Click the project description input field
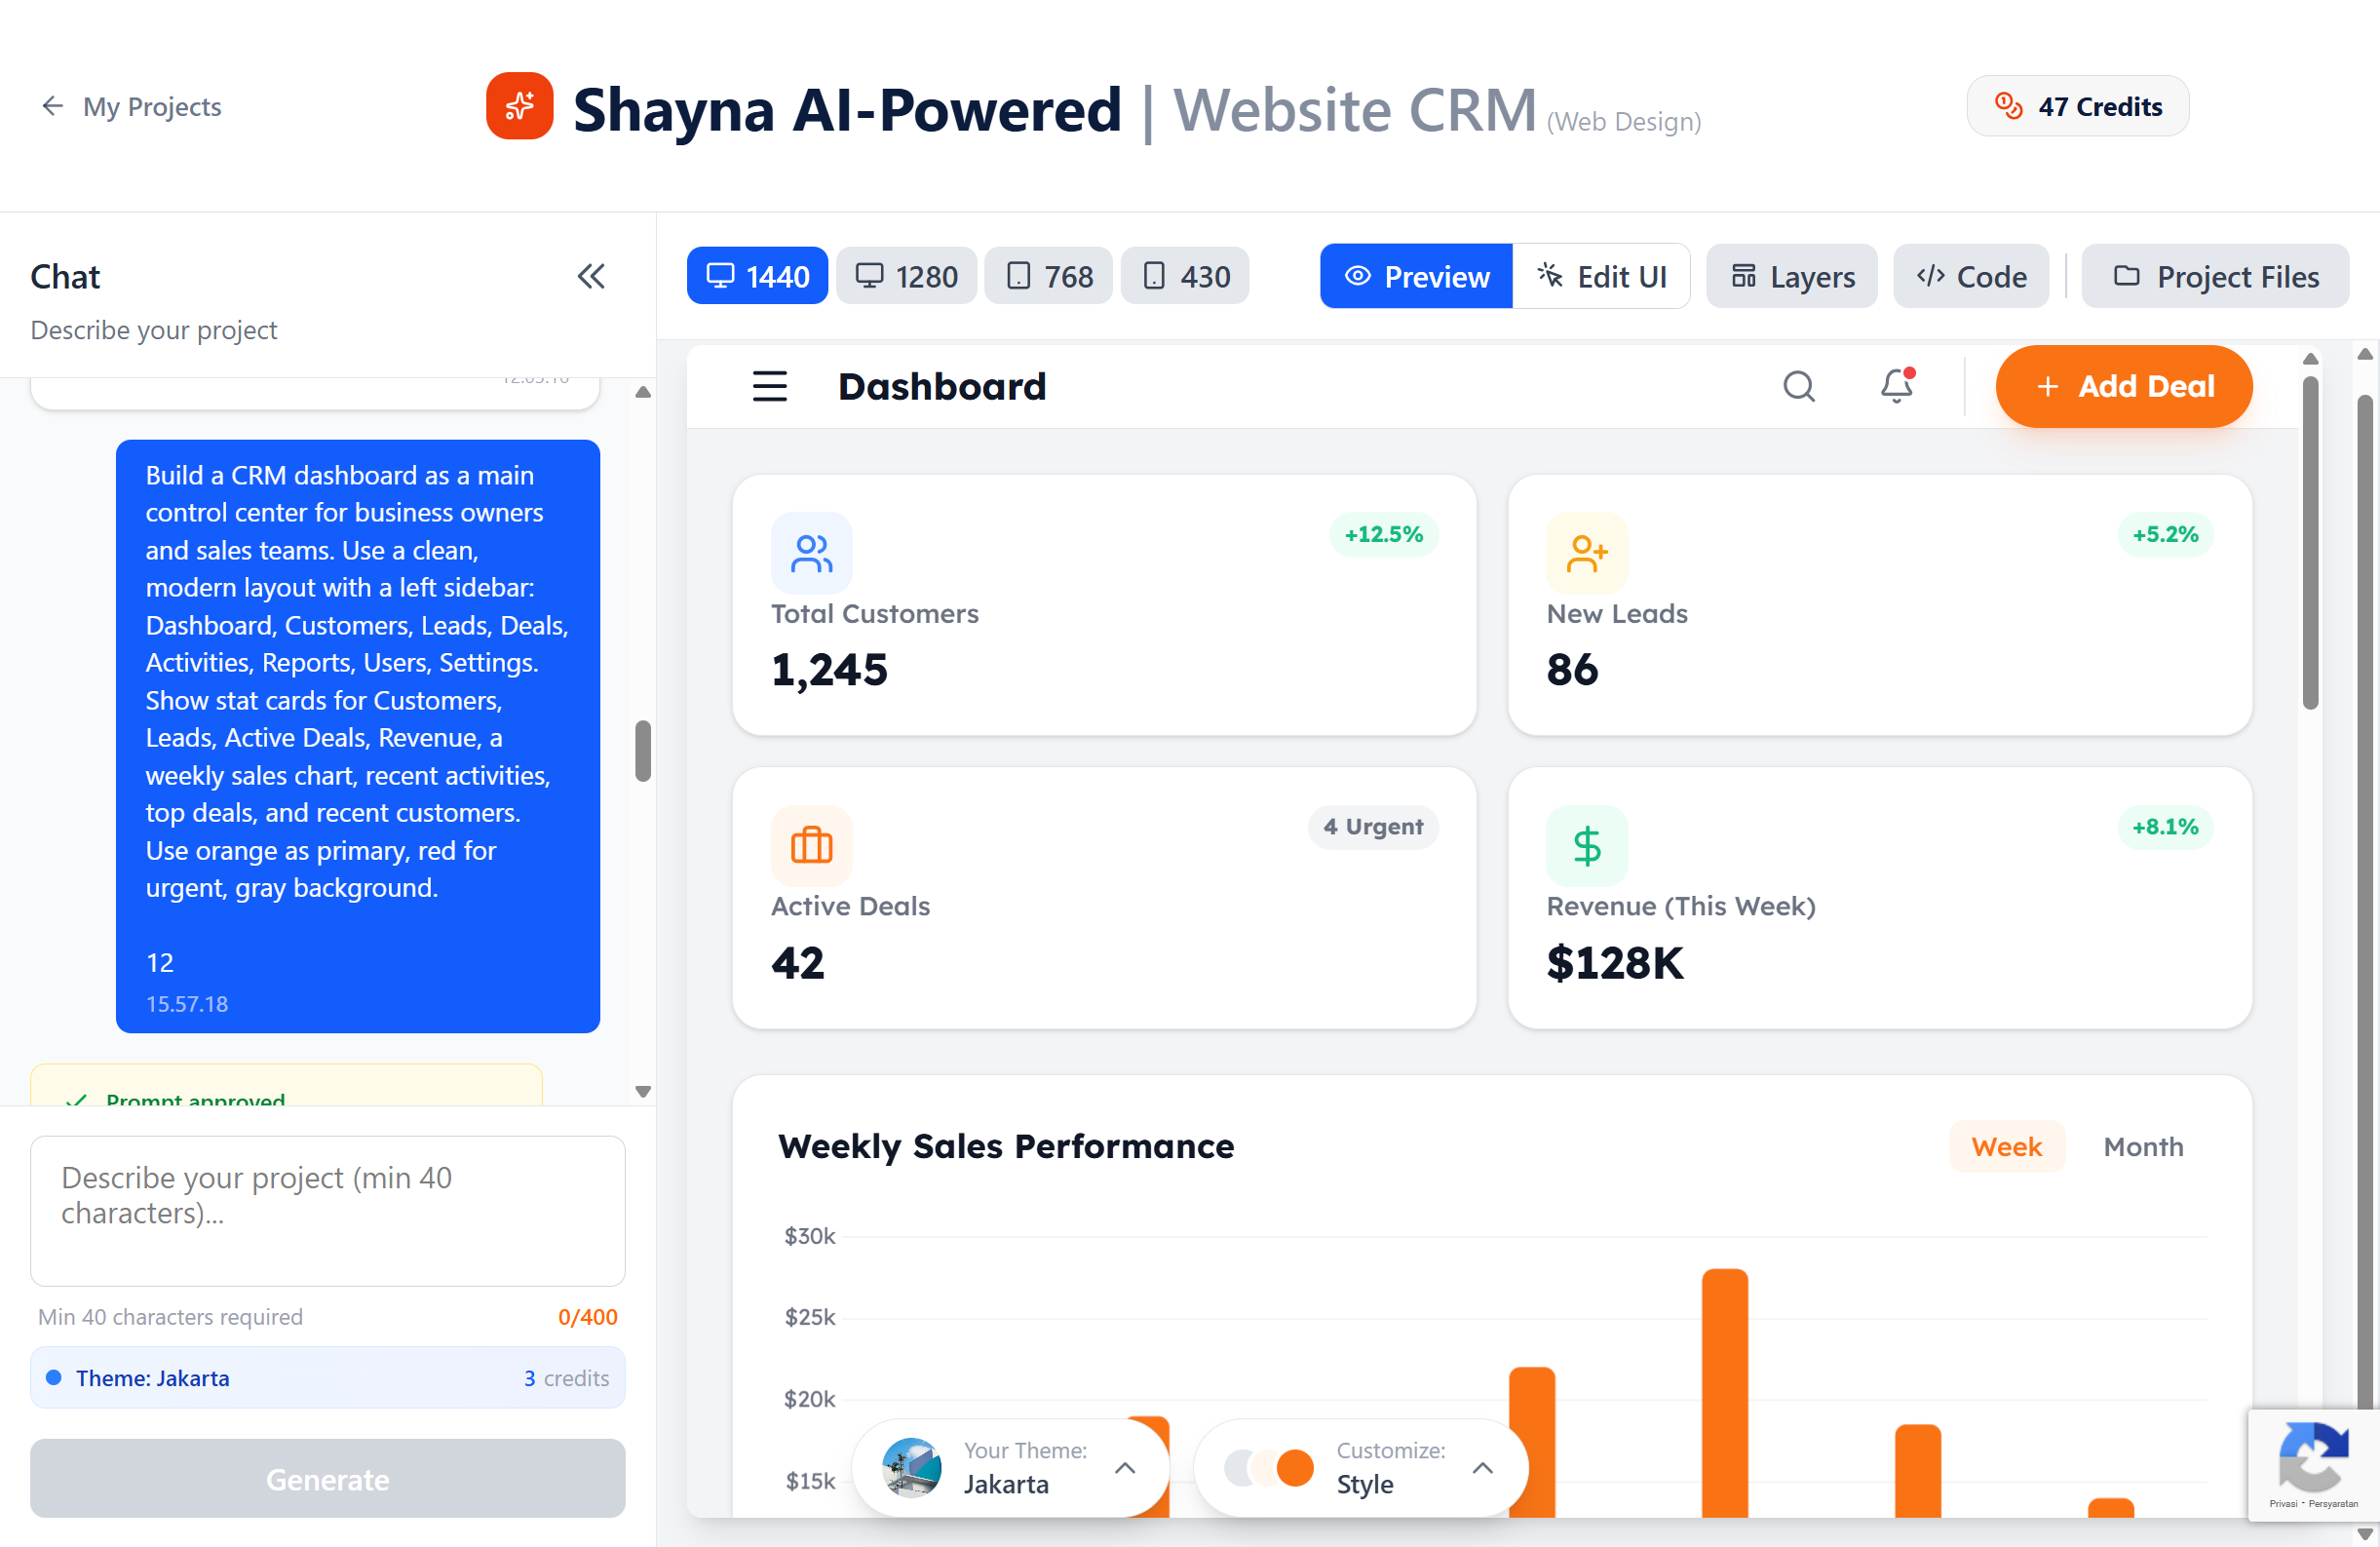This screenshot has width=2380, height=1547. [327, 1211]
